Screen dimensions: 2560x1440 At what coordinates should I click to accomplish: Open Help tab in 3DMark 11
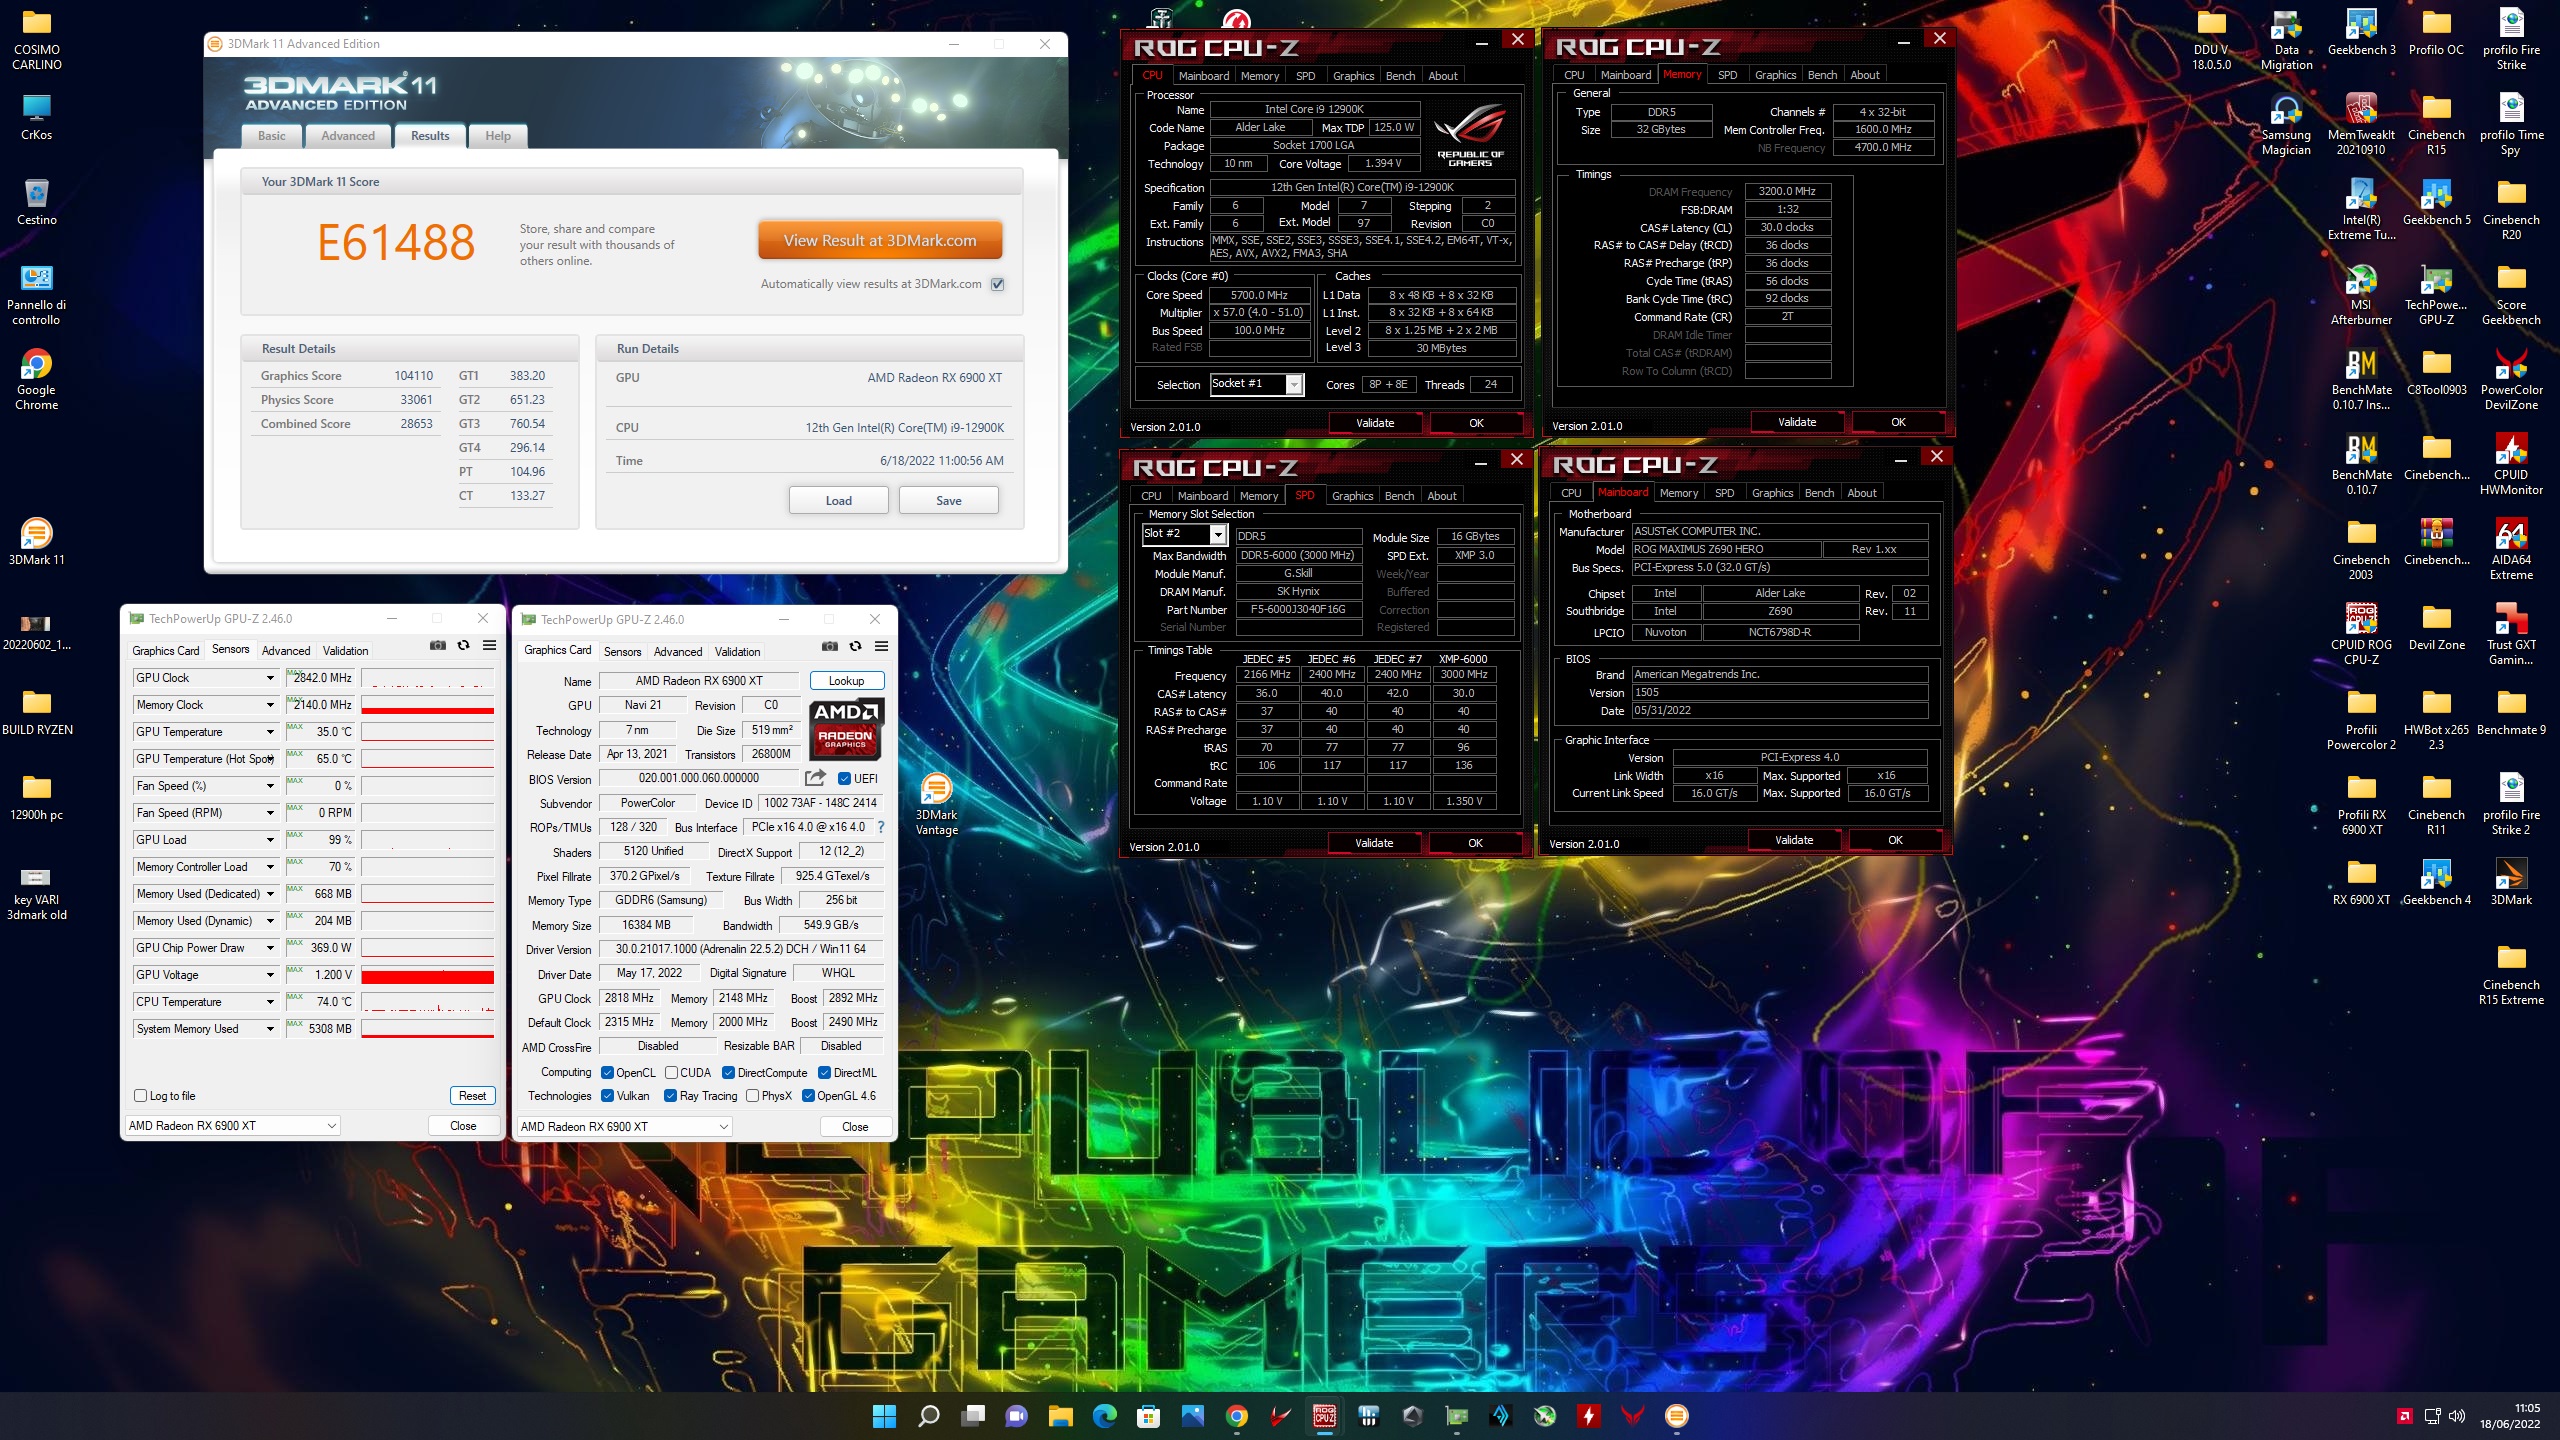(498, 136)
